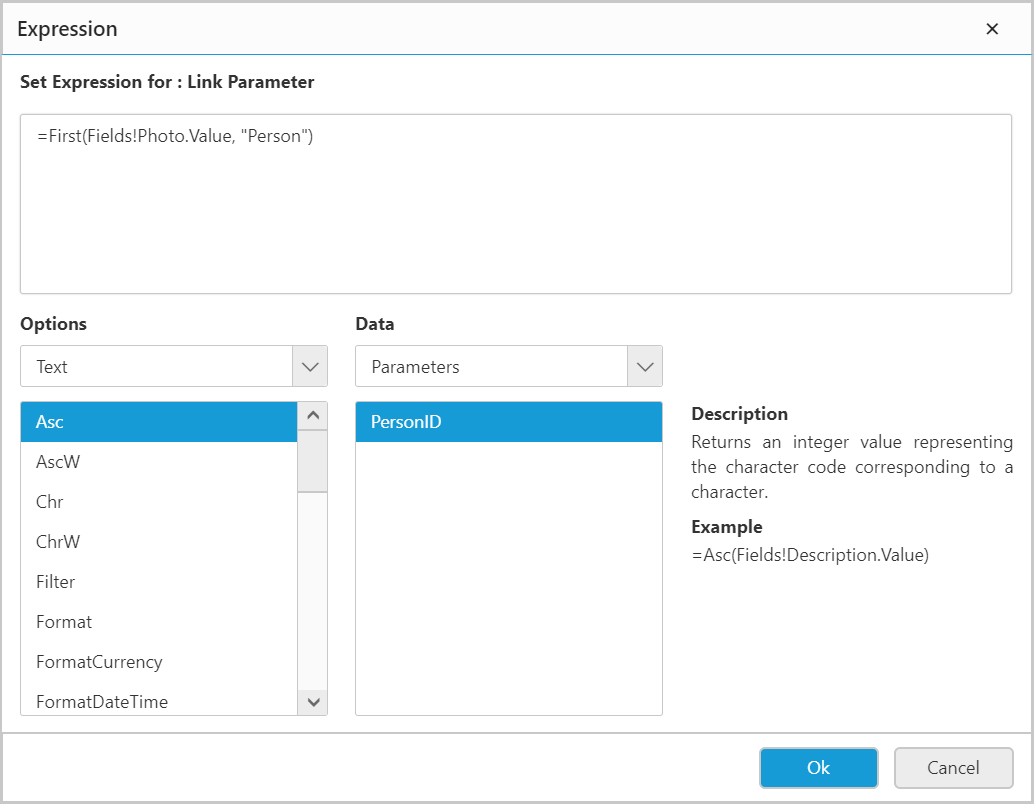Select the Filter function item
Screen dimensions: 1034x804
[159, 582]
